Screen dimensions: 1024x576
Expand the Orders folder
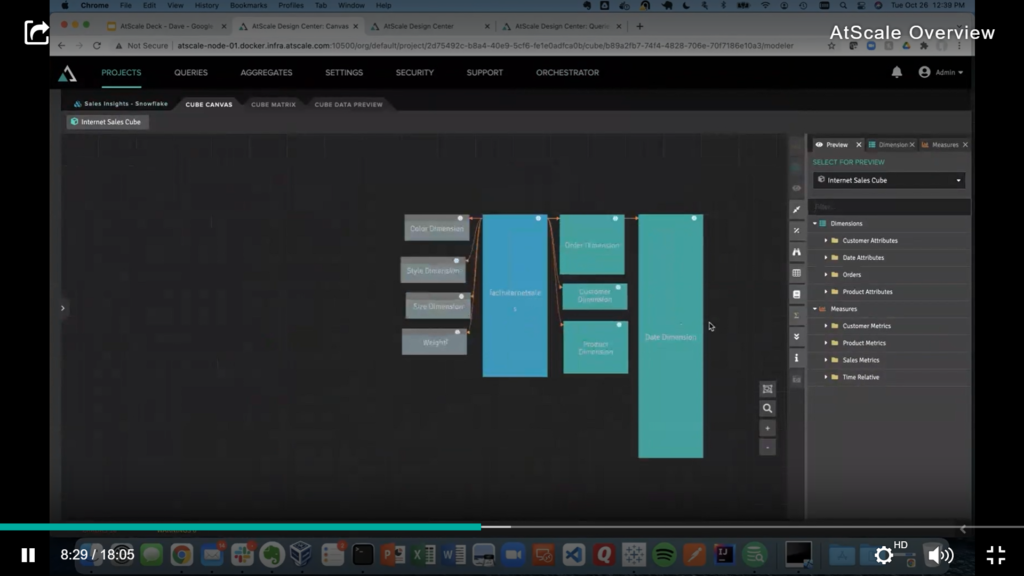click(x=825, y=274)
